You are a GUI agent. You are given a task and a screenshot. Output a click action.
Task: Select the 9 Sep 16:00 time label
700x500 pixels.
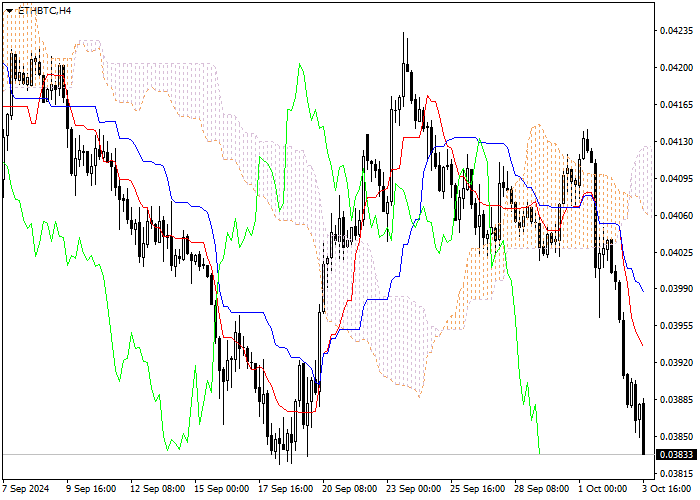[x=91, y=489]
